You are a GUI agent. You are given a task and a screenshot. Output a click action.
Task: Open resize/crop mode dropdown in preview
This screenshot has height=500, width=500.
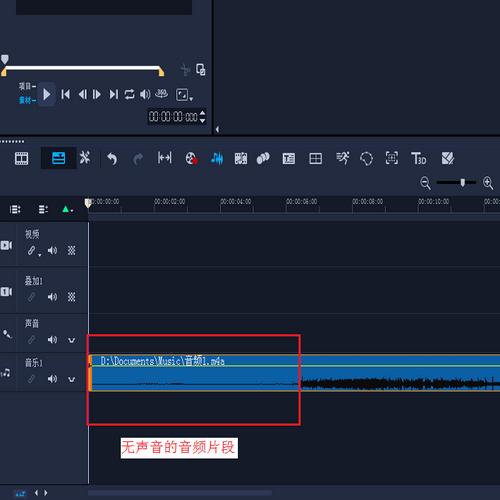[x=184, y=95]
